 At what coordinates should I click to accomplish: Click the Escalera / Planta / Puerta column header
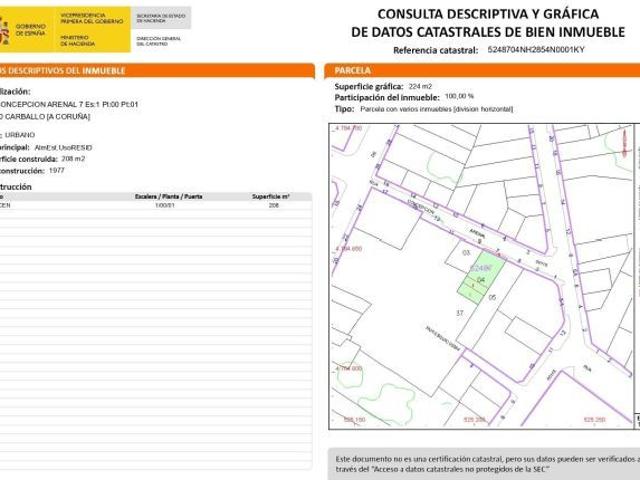168,197
